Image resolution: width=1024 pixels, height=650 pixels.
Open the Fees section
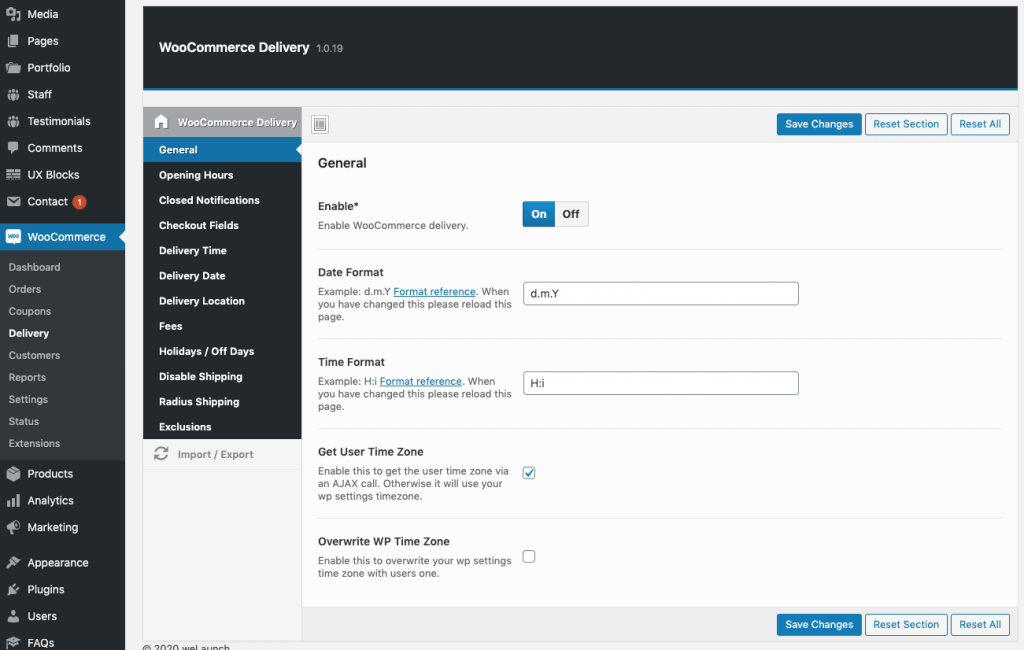coord(222,326)
